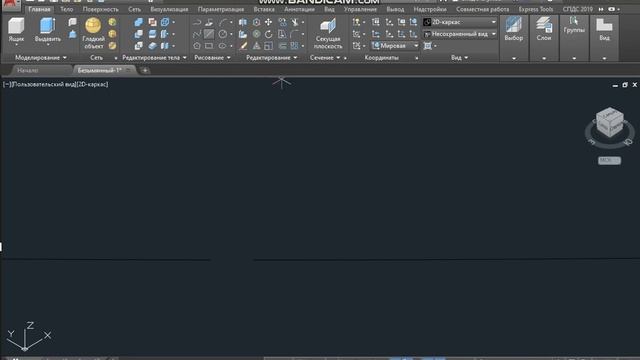The height and width of the screenshot is (360, 640).
Task: Pick the Hatch tool in Рисование
Action: [x=209, y=34]
